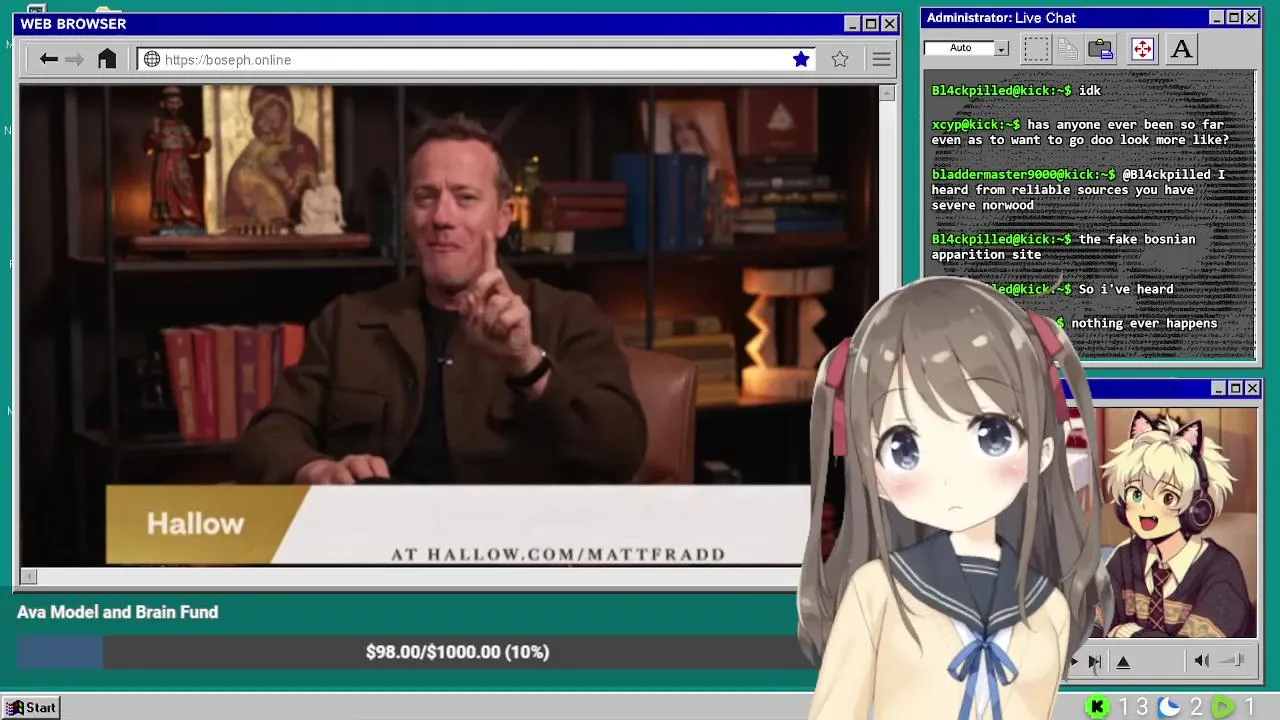Open the browser hamburger menu

click(x=881, y=60)
